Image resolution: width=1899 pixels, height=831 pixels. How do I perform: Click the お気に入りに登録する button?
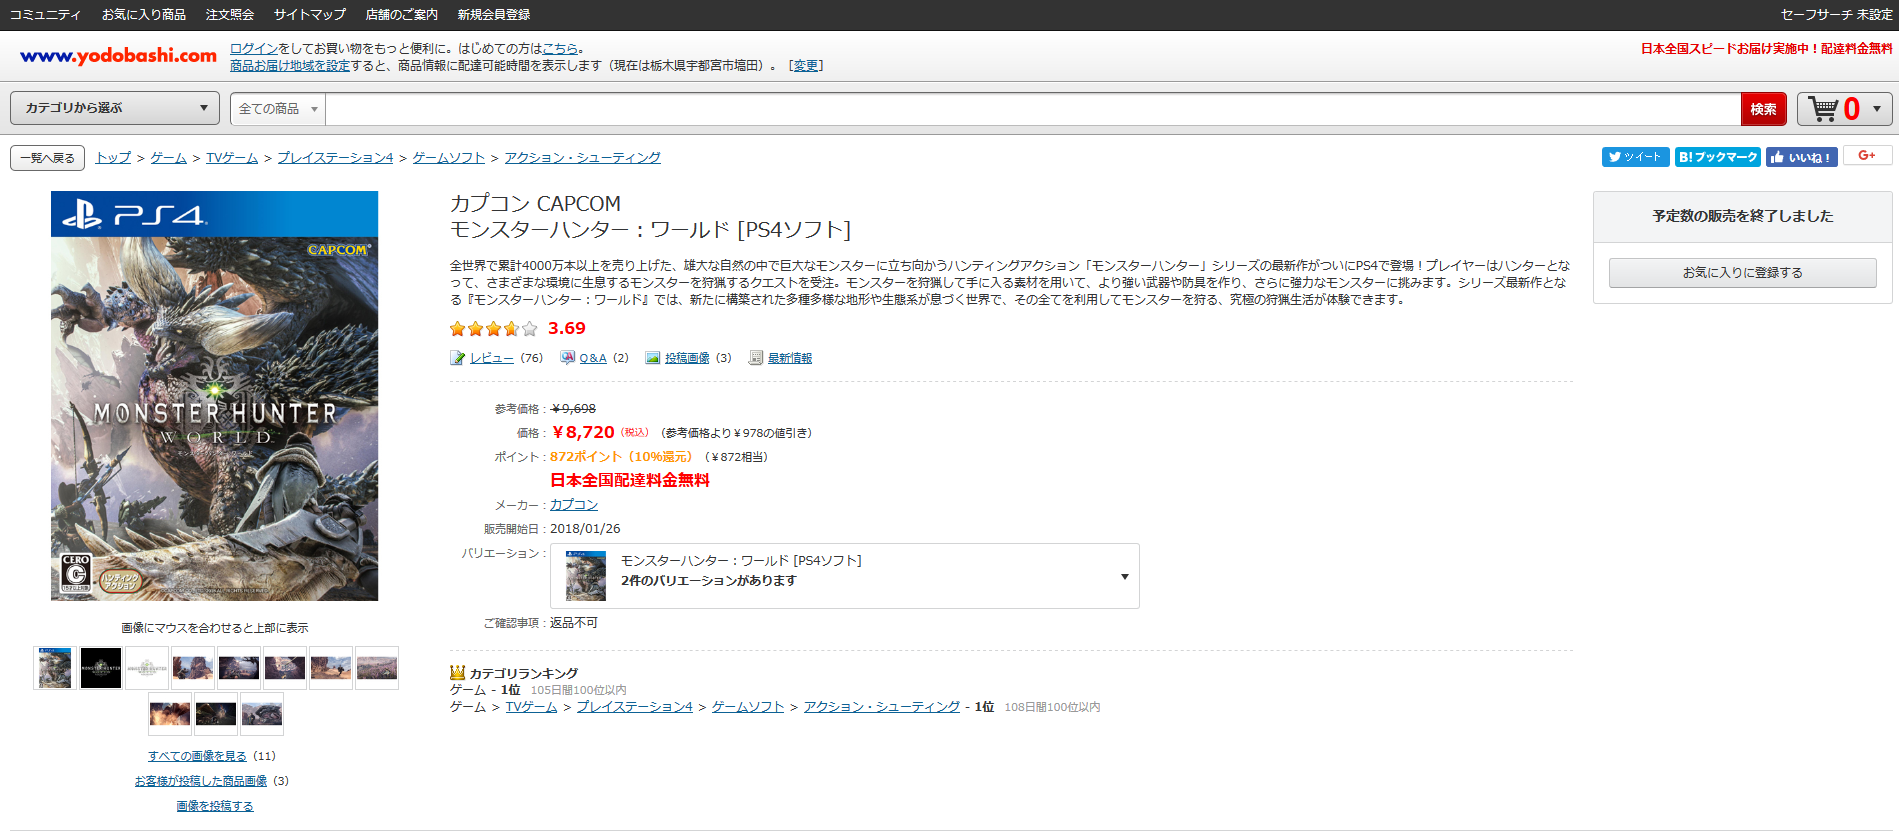pos(1743,273)
